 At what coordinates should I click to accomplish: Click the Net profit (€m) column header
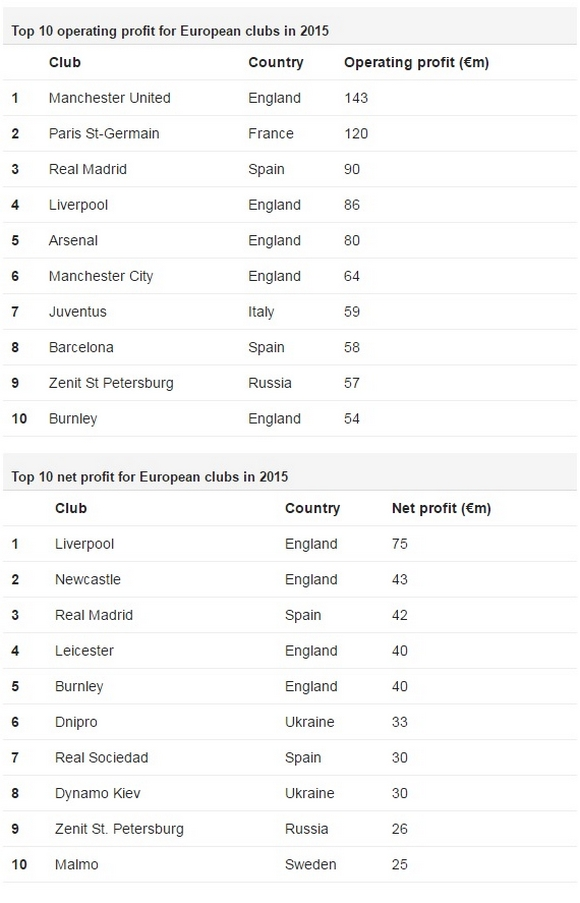coord(441,508)
